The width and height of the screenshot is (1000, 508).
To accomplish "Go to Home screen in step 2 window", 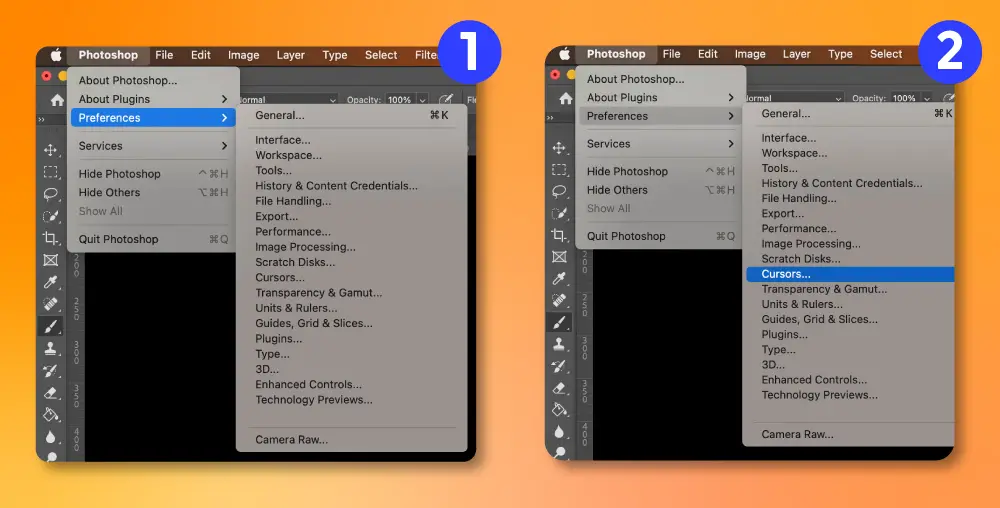I will point(566,98).
